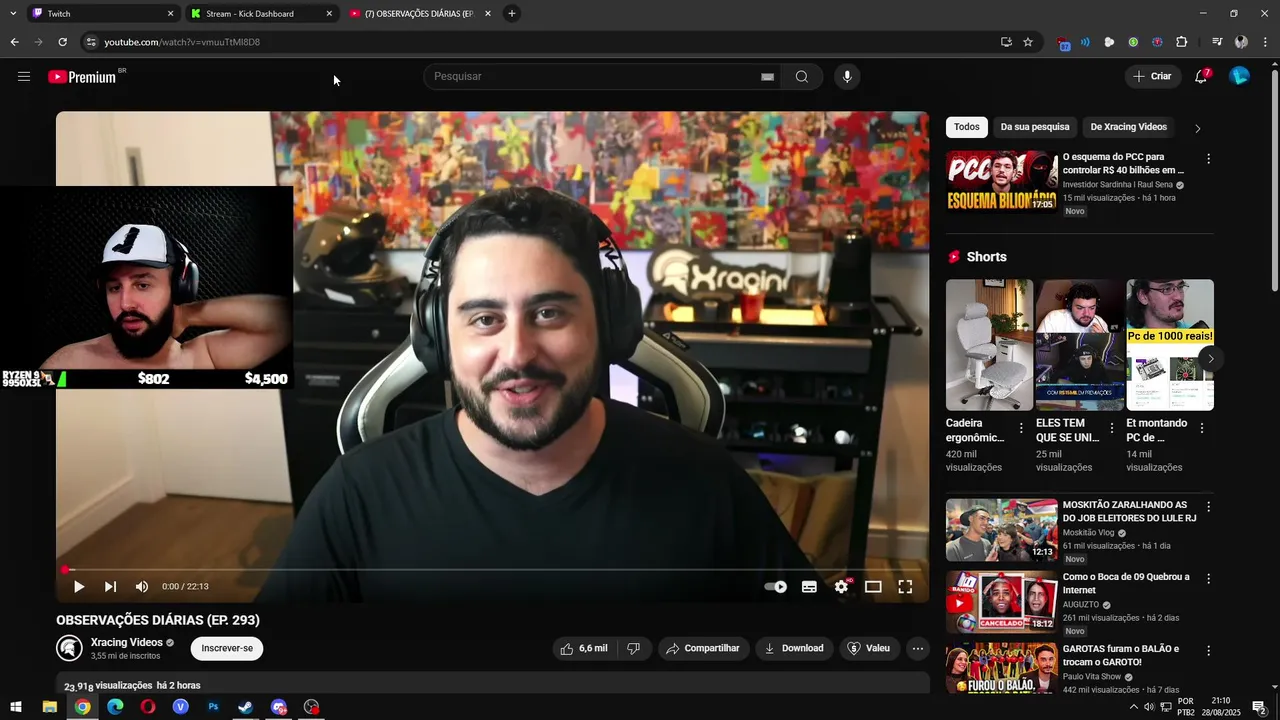
Task: Open Chrome three-dot menu
Action: click(1265, 42)
